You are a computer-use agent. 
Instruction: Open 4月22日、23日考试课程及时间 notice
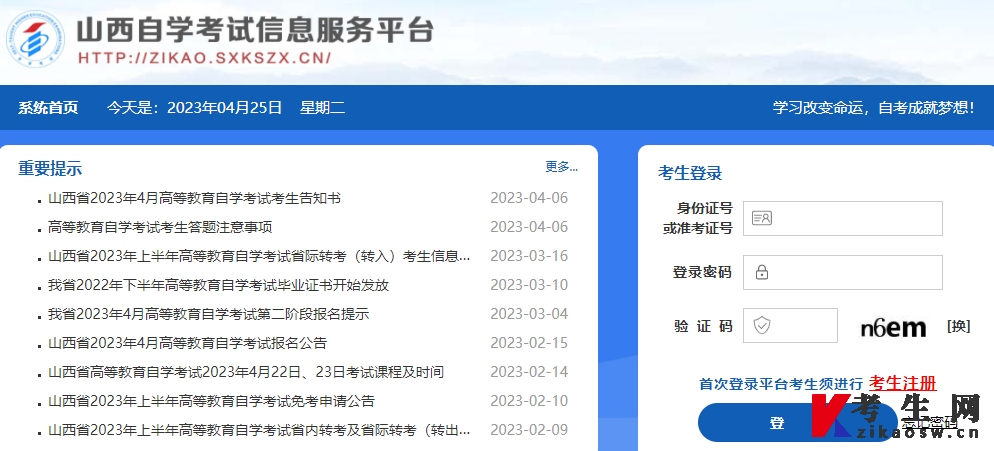(245, 372)
